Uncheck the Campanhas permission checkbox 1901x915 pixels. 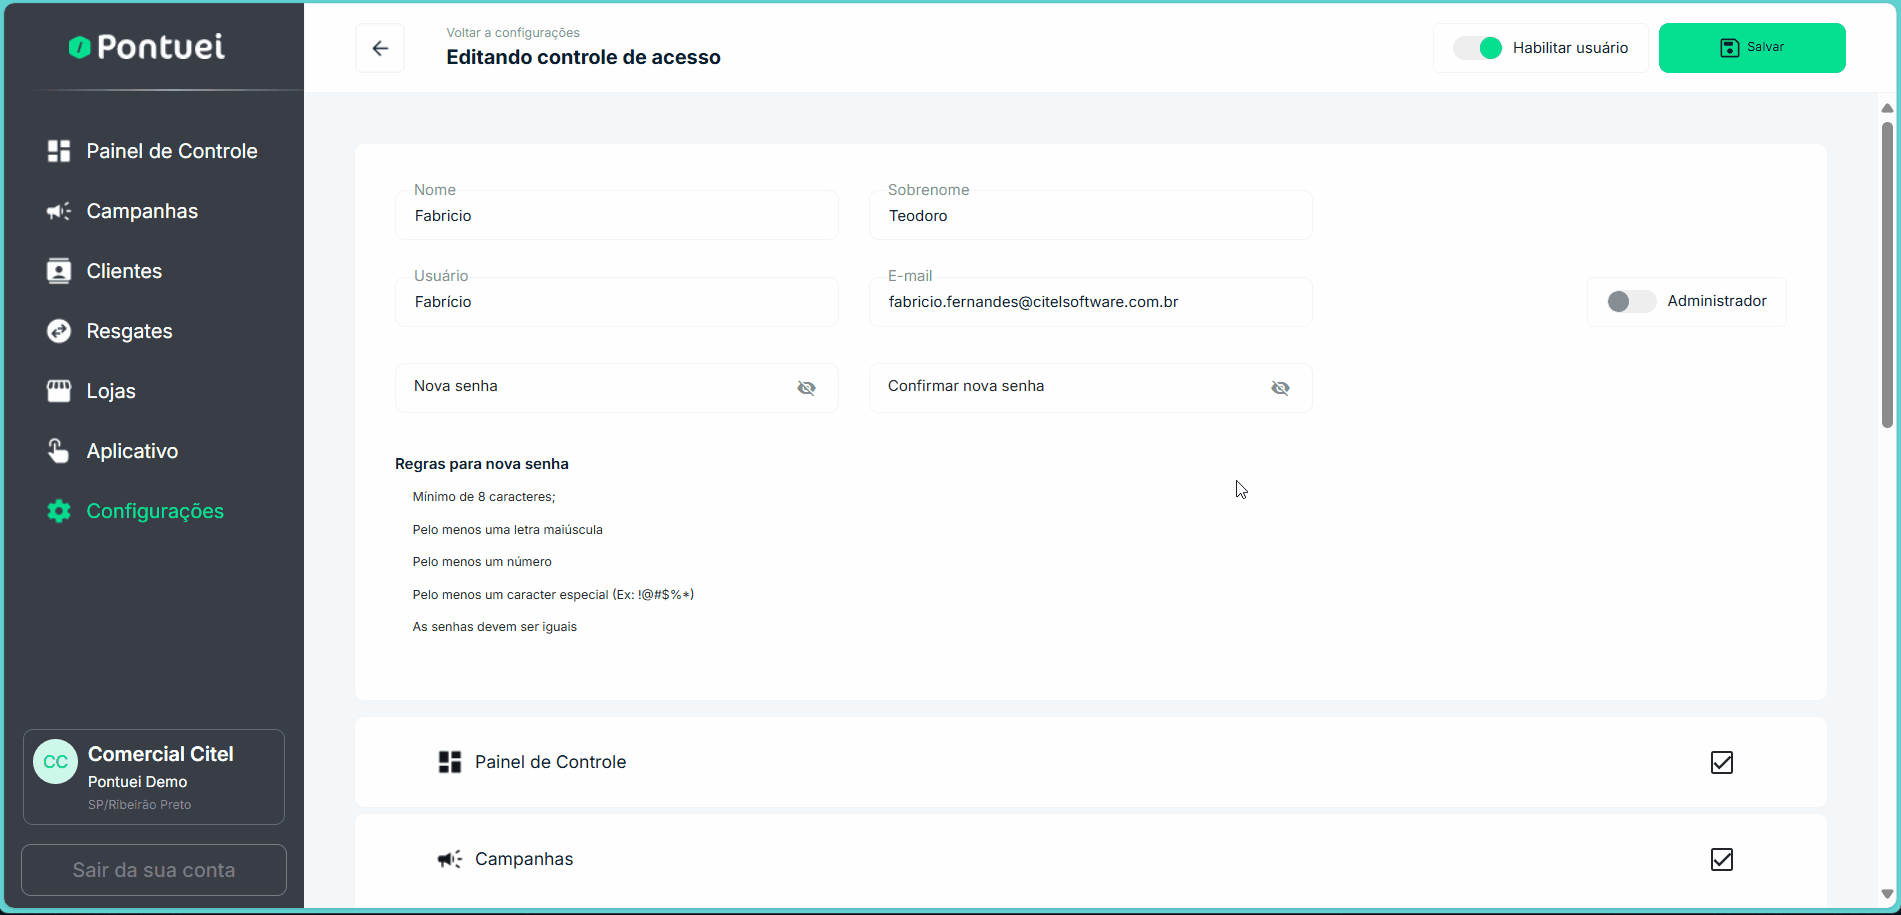(x=1721, y=859)
